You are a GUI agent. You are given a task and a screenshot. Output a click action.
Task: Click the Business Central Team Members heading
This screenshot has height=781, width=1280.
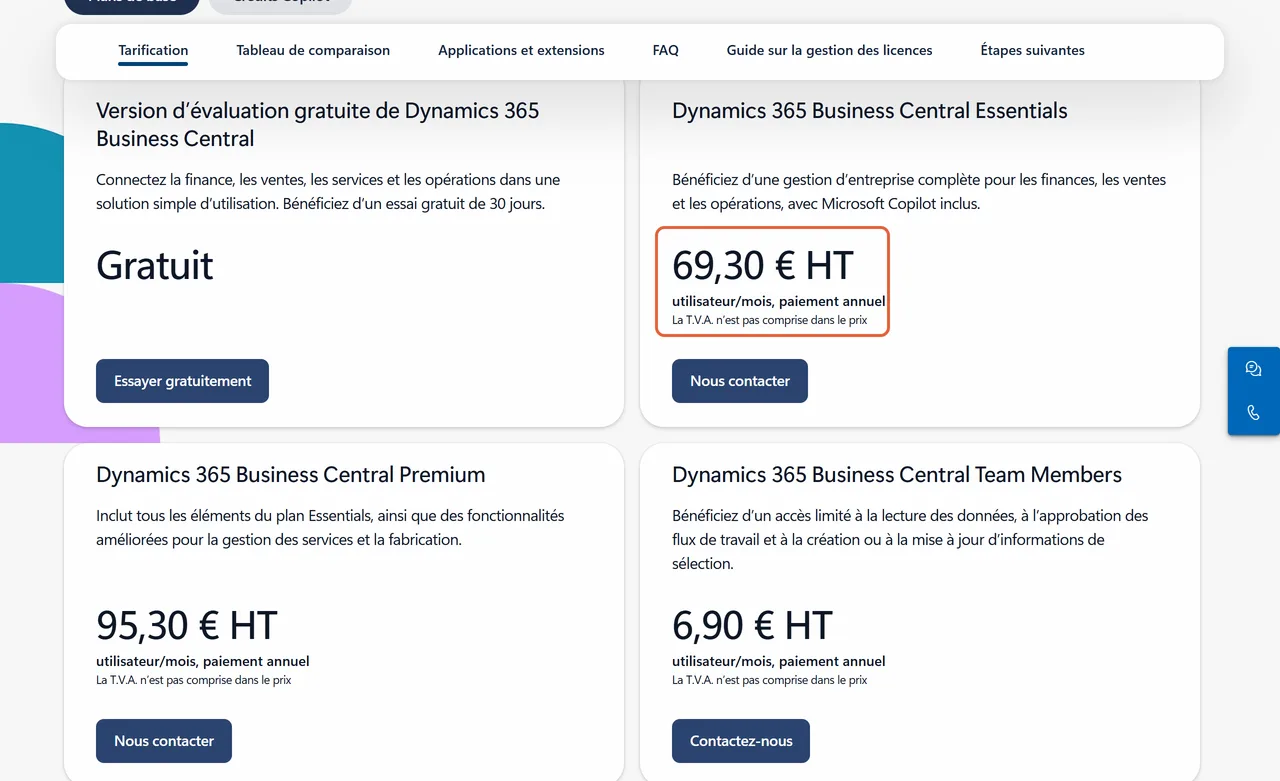point(897,475)
